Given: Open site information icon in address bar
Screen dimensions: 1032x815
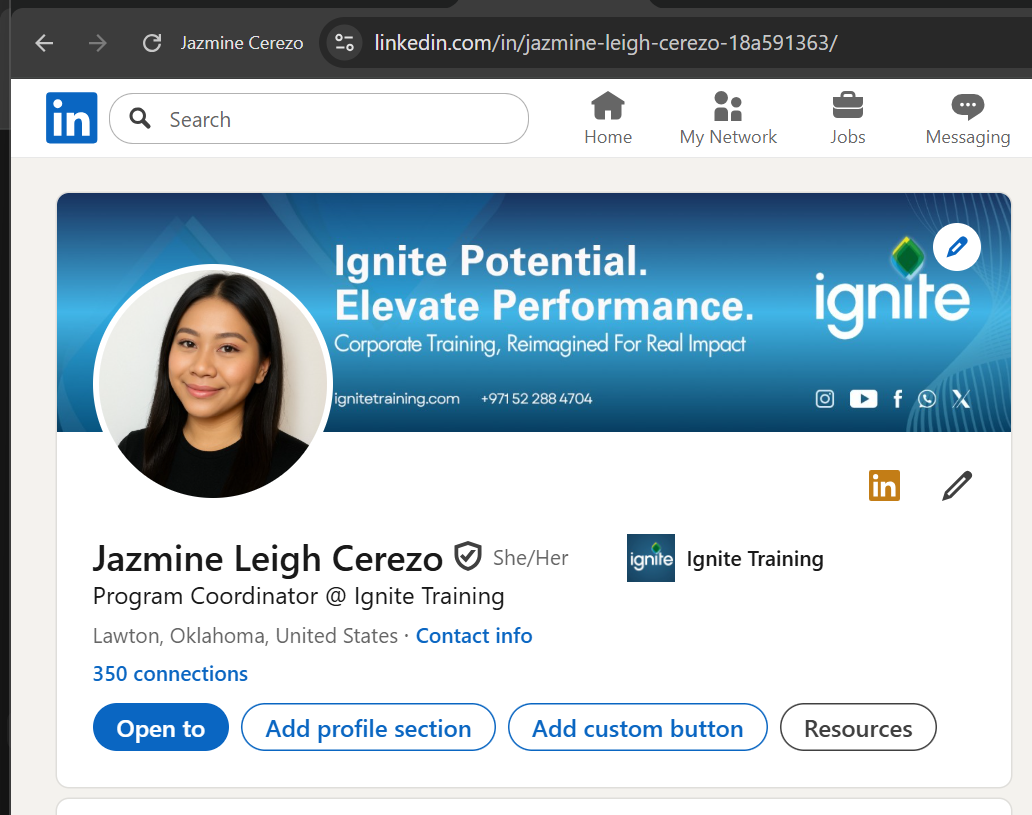Looking at the screenshot, I should click(344, 43).
